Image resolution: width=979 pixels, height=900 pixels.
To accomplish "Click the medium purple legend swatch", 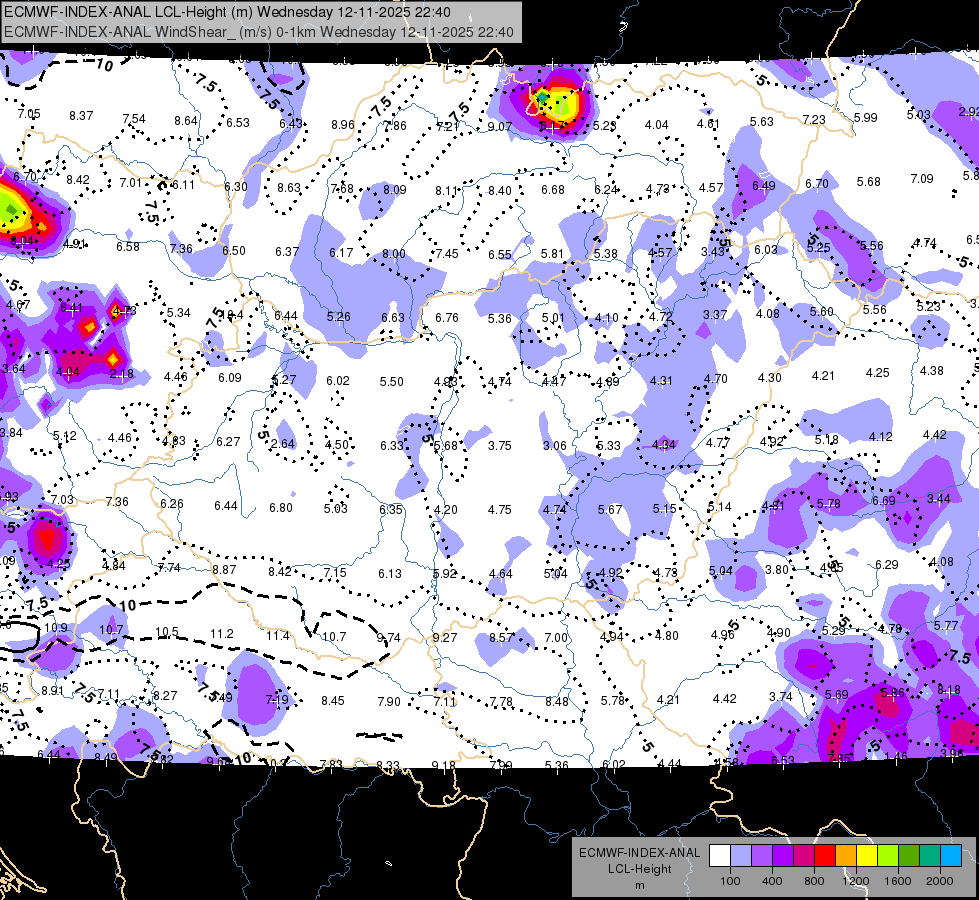I will coord(762,856).
